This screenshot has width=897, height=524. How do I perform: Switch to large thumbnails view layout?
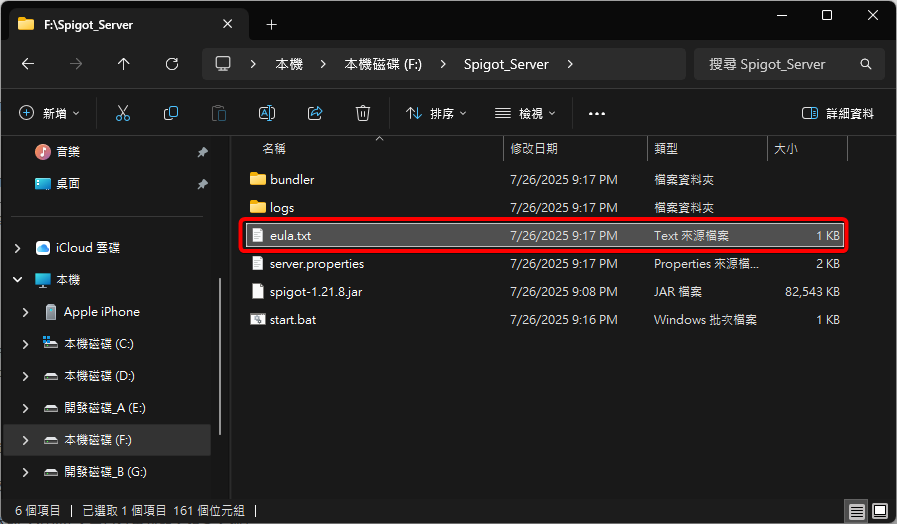click(x=880, y=511)
